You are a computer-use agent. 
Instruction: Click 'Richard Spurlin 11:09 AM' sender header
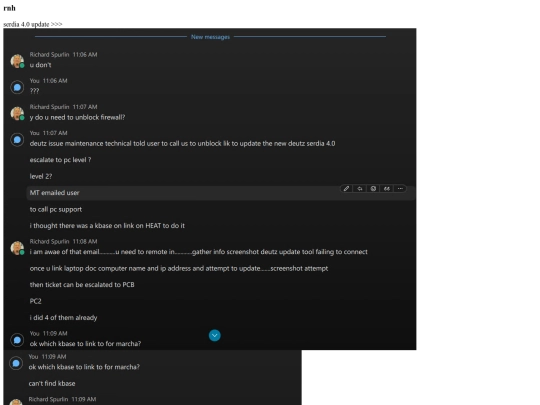(62, 399)
